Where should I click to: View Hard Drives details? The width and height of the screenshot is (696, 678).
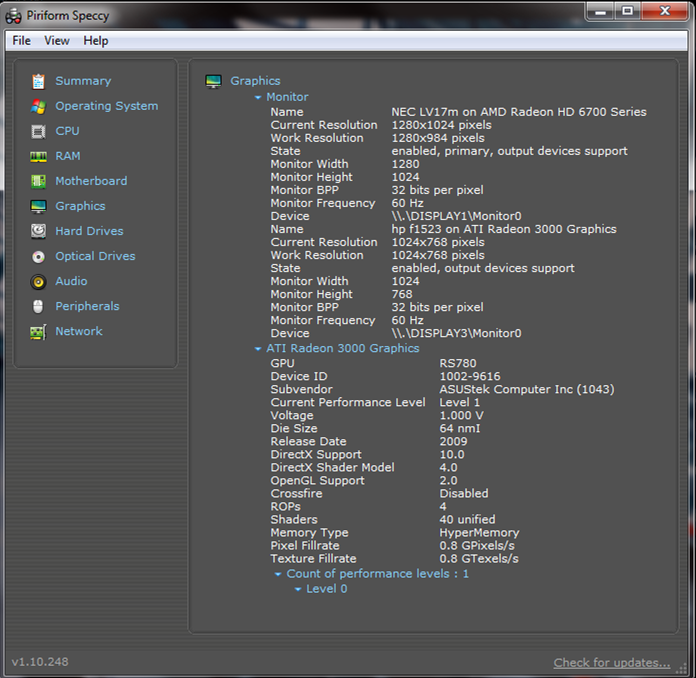[x=89, y=231]
